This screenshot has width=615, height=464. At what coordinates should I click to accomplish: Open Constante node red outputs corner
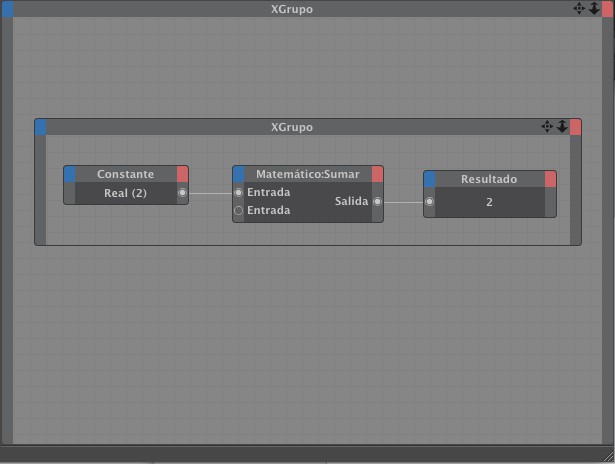tap(182, 174)
